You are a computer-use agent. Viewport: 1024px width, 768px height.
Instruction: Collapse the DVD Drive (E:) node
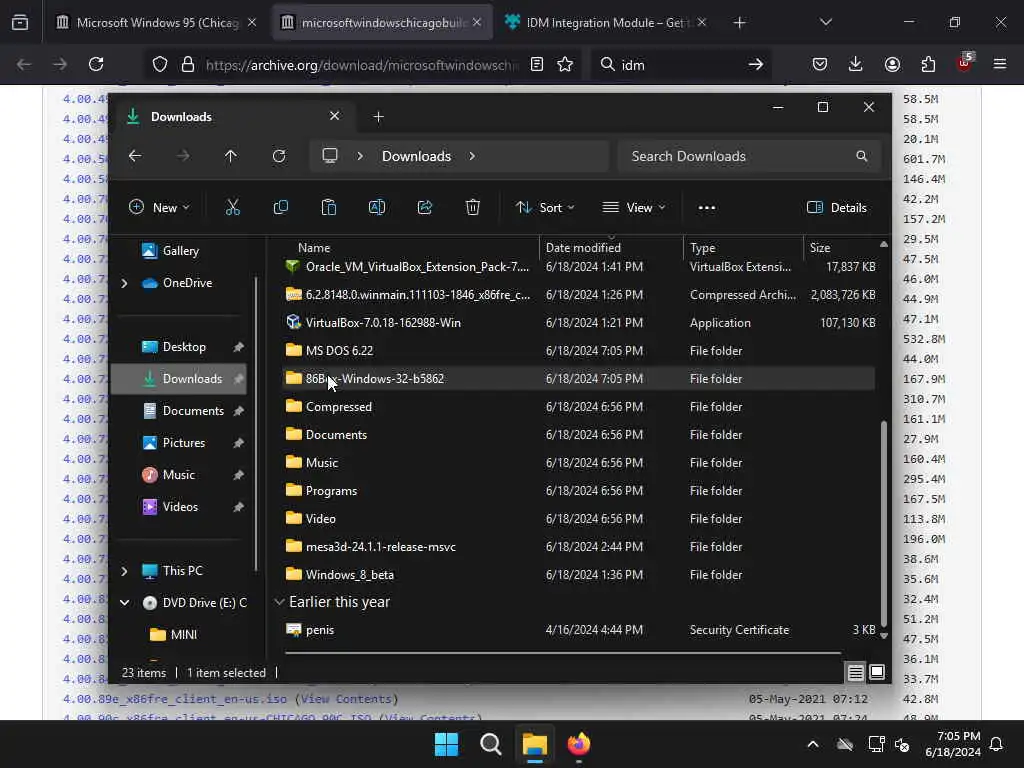point(124,603)
